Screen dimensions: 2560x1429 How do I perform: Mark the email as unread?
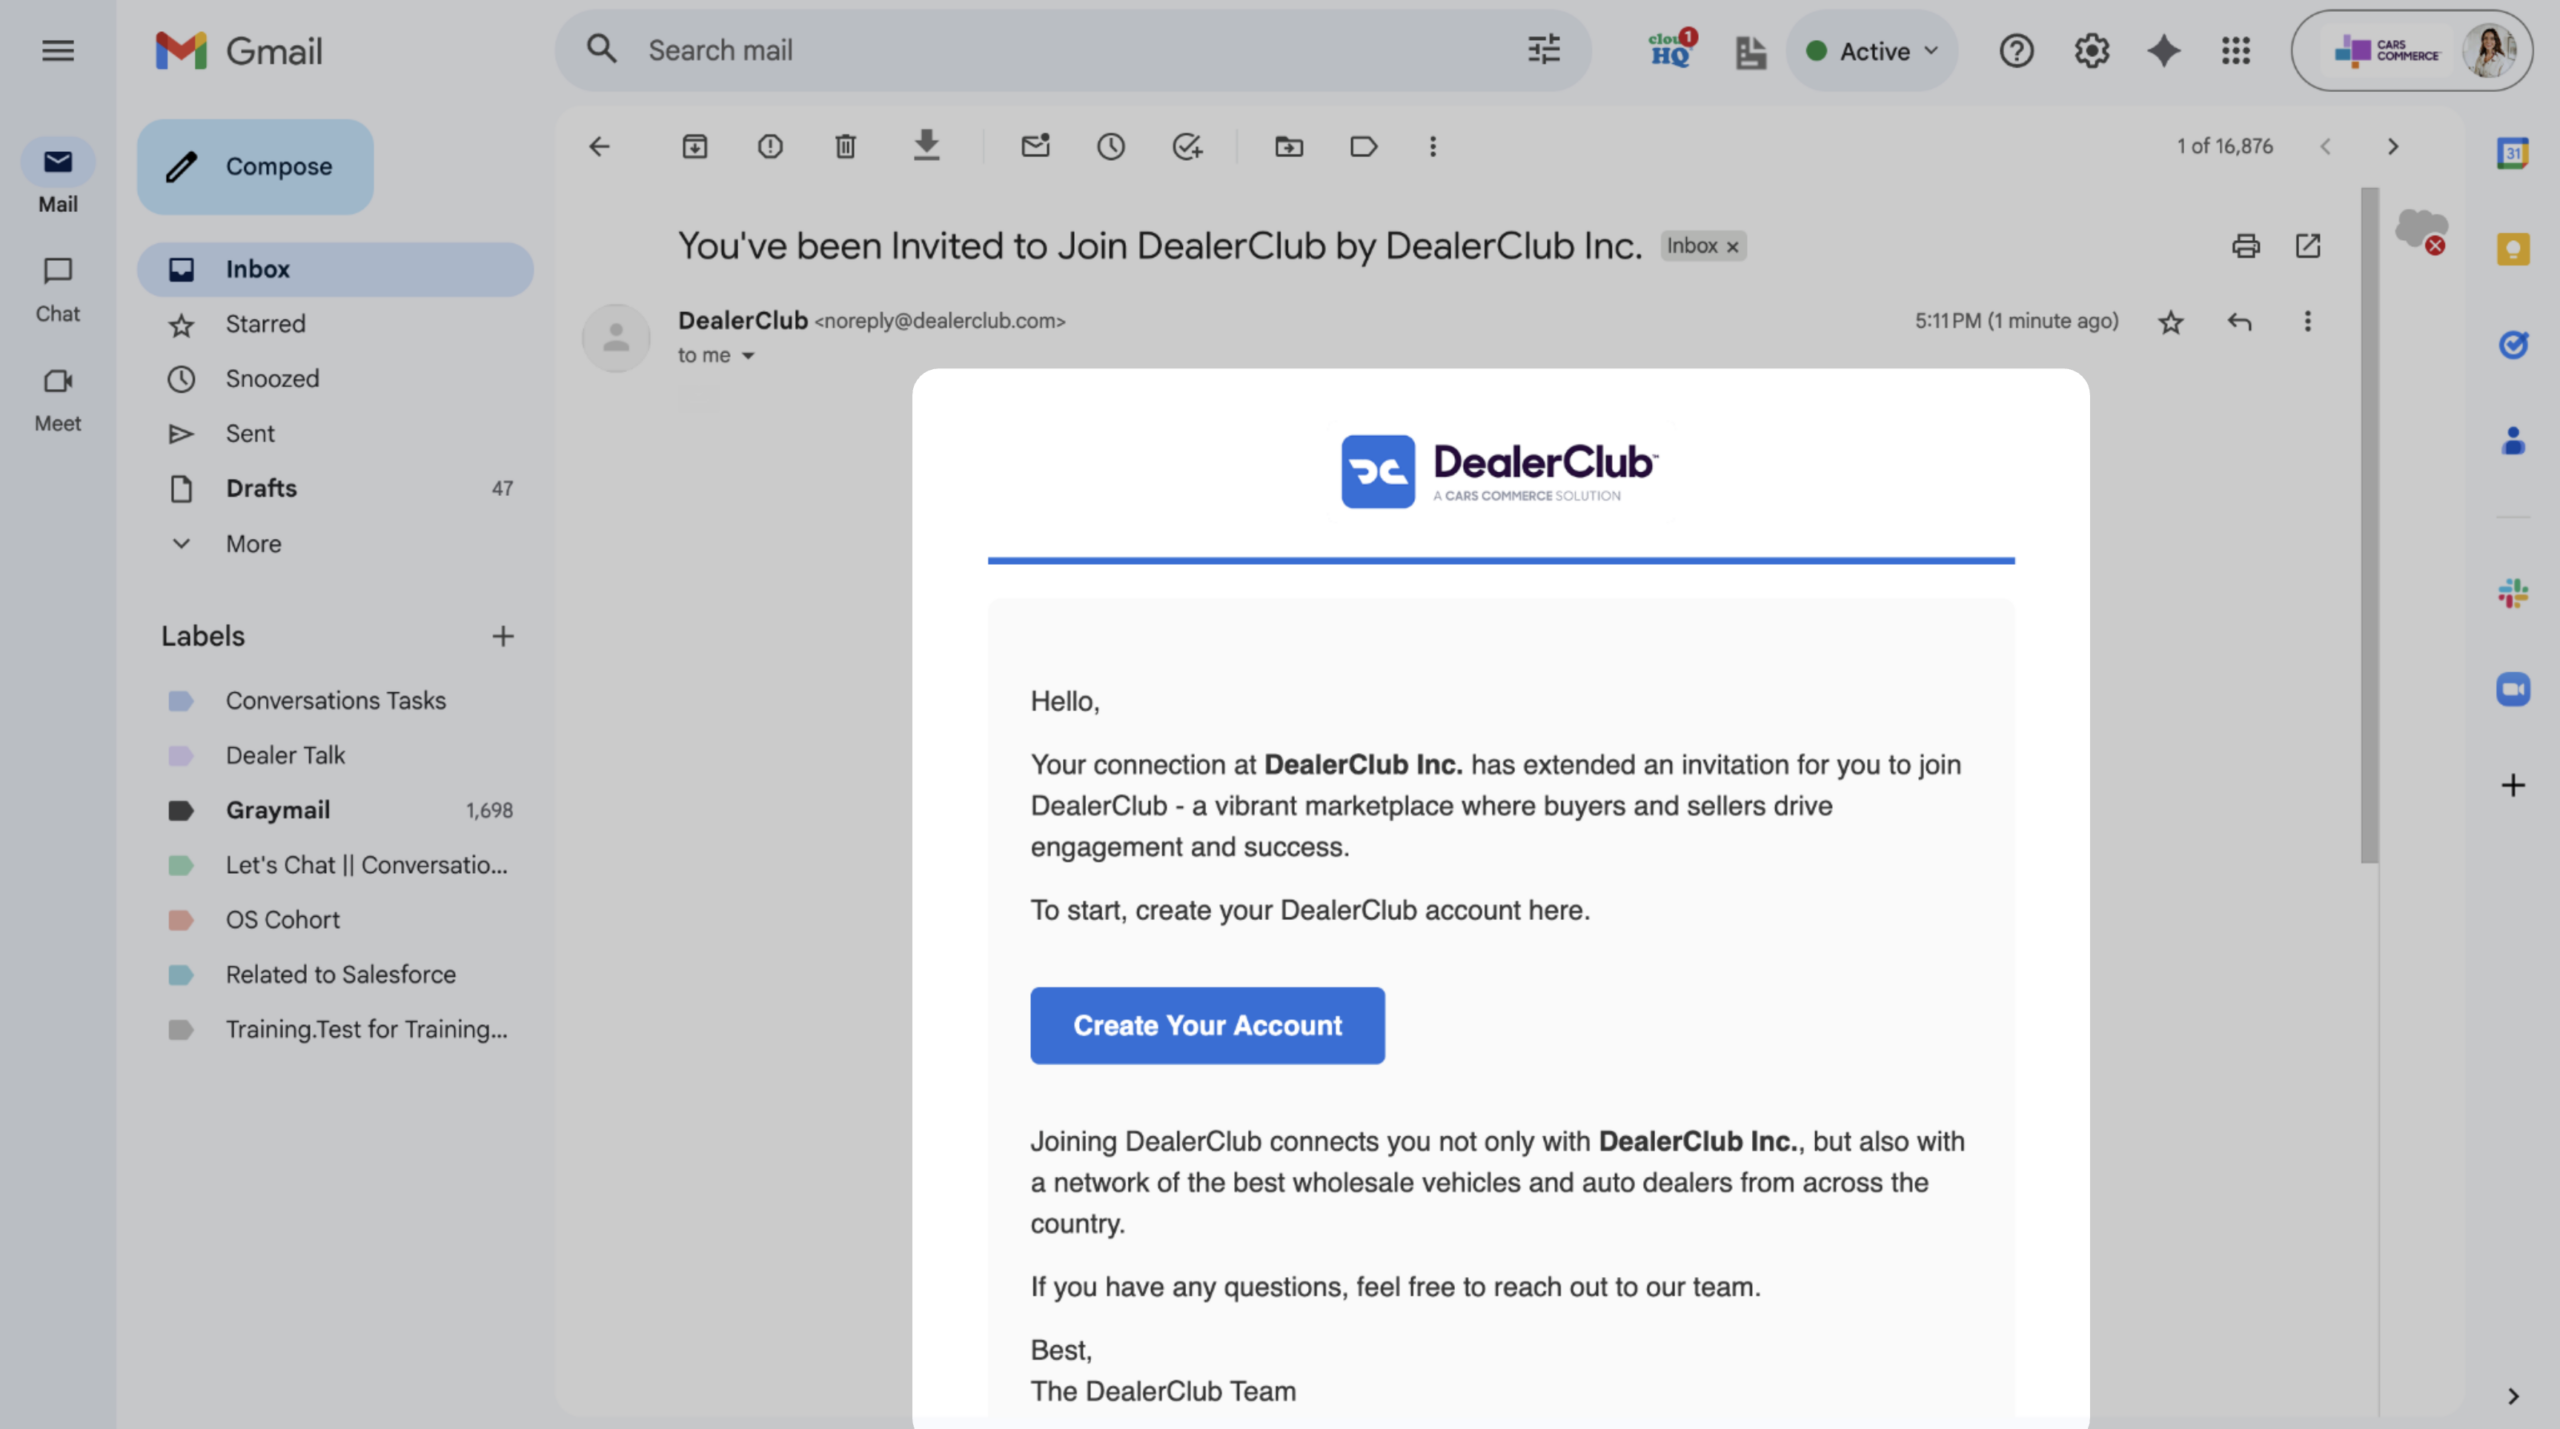pyautogui.click(x=1035, y=146)
